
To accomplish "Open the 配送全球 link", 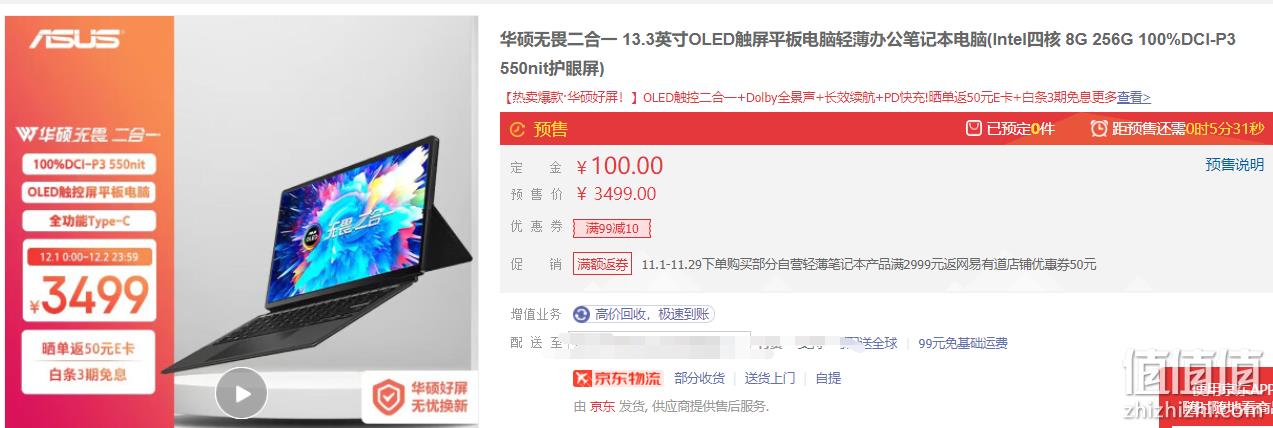I will [x=870, y=343].
